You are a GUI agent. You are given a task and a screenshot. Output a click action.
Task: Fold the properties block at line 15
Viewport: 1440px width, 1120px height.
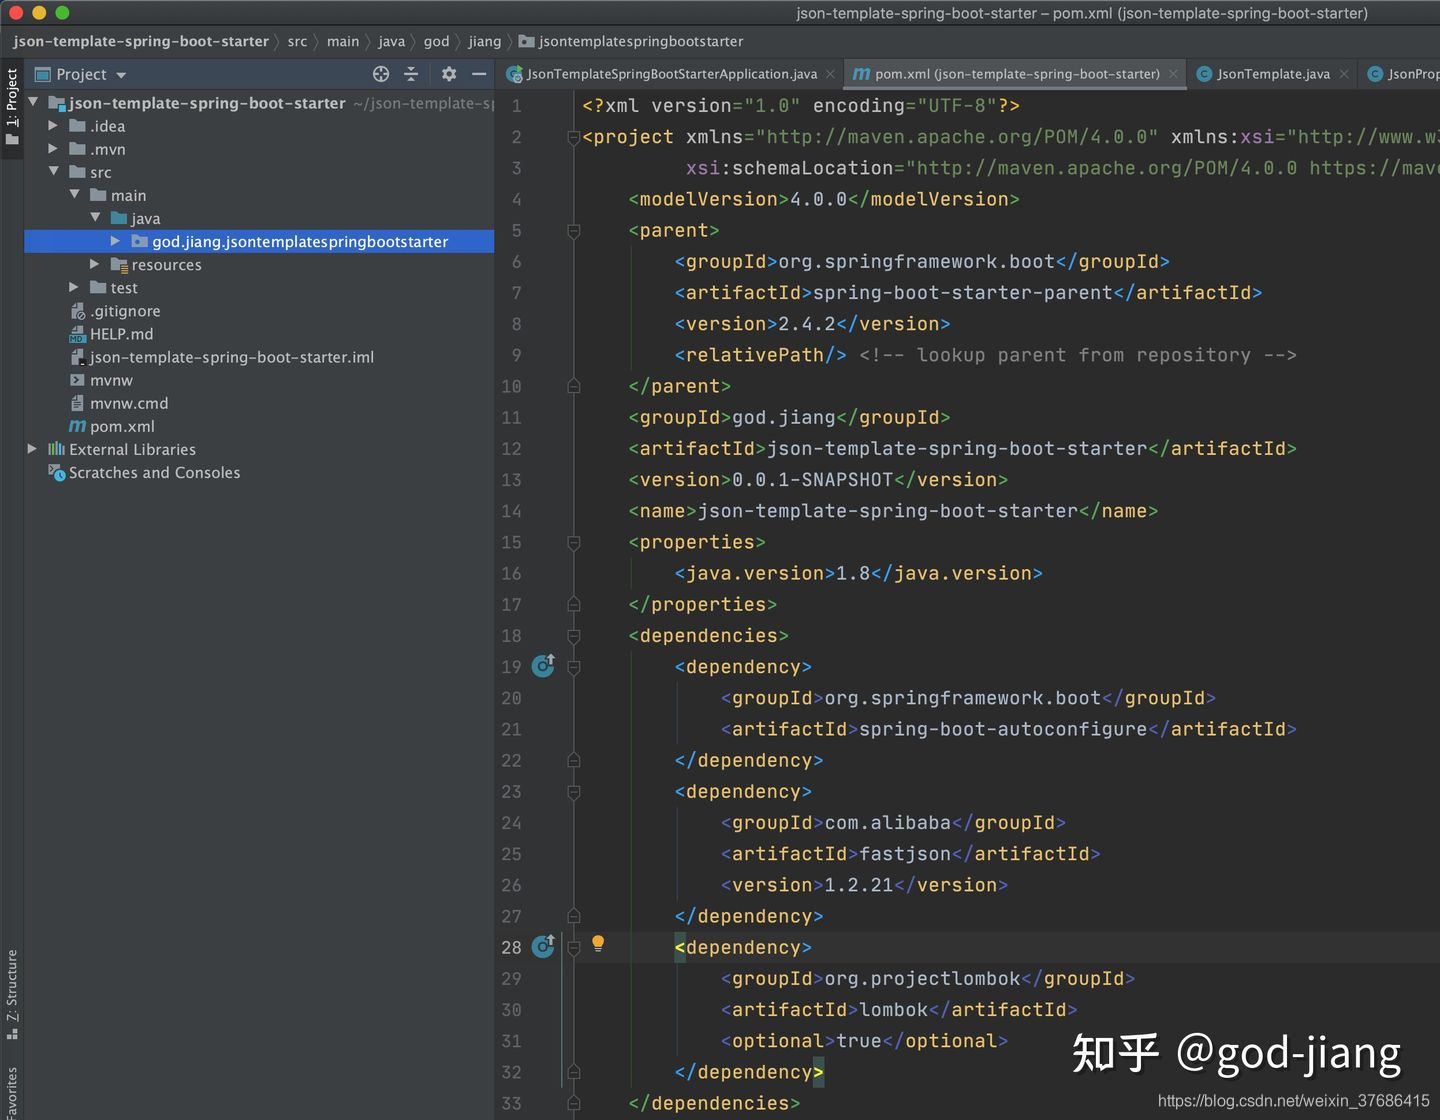coord(574,543)
